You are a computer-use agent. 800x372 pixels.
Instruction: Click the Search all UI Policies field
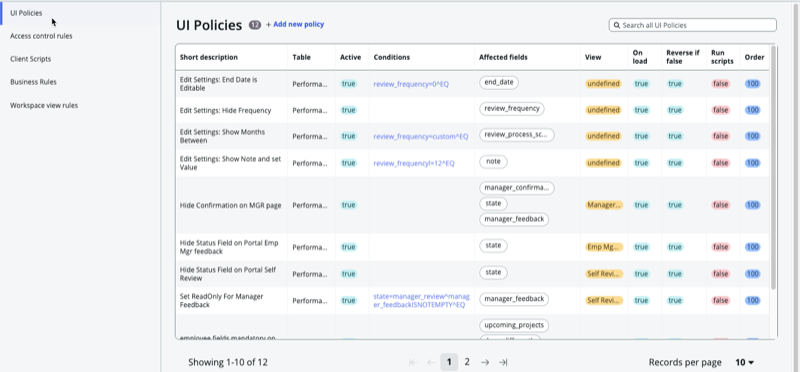(692, 25)
